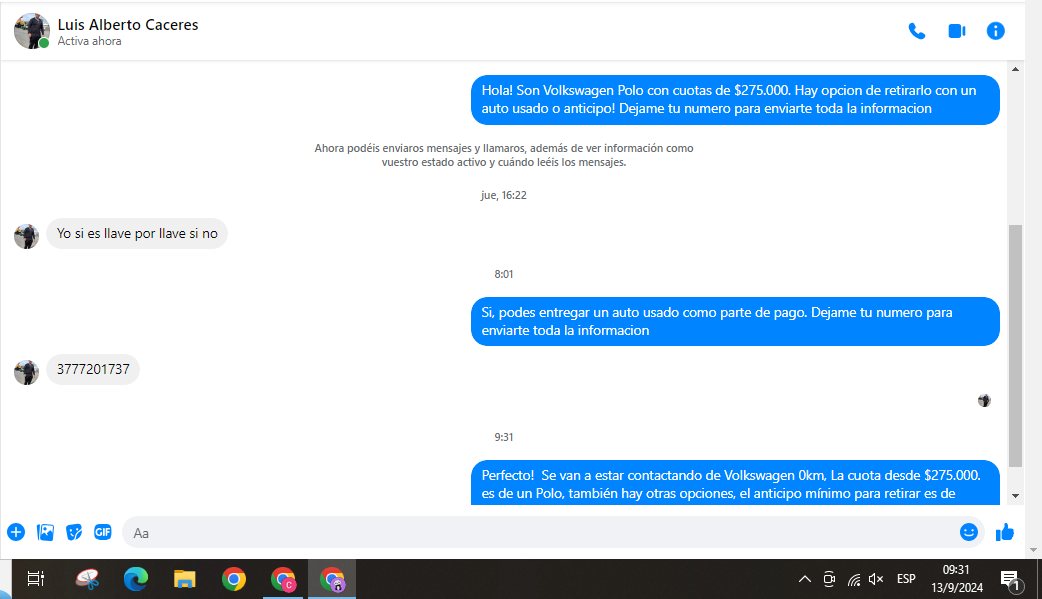The height and width of the screenshot is (599, 1042).
Task: Open the conversation information panel
Action: coord(995,31)
